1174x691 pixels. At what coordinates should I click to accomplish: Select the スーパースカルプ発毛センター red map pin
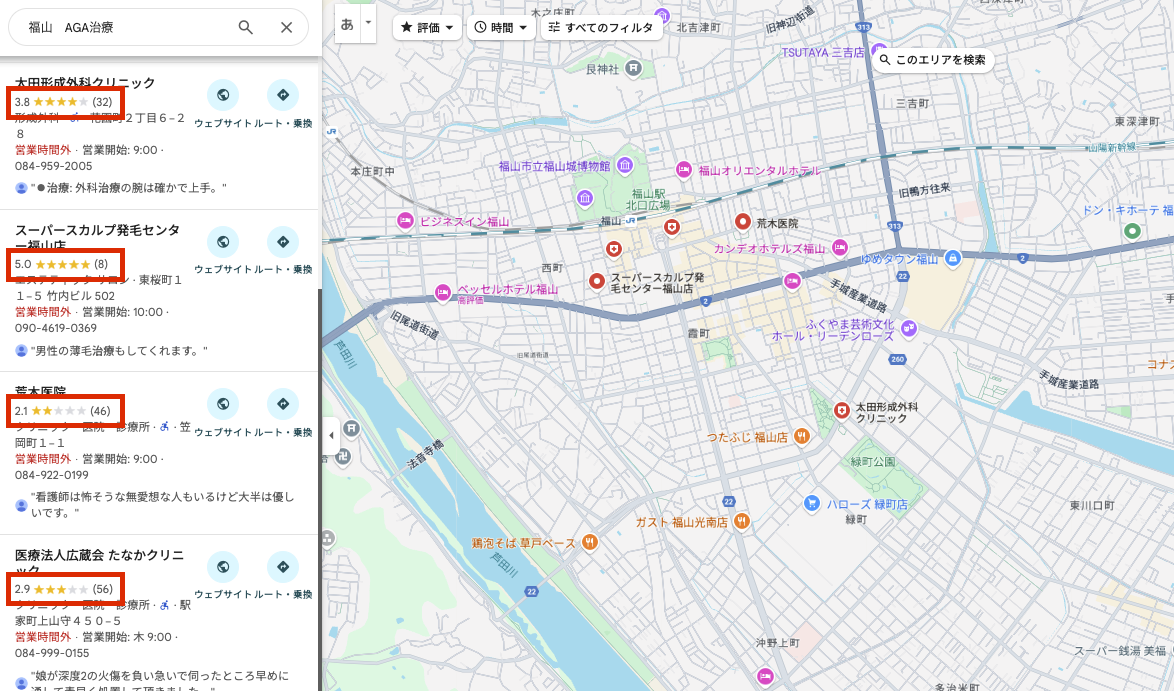[597, 281]
